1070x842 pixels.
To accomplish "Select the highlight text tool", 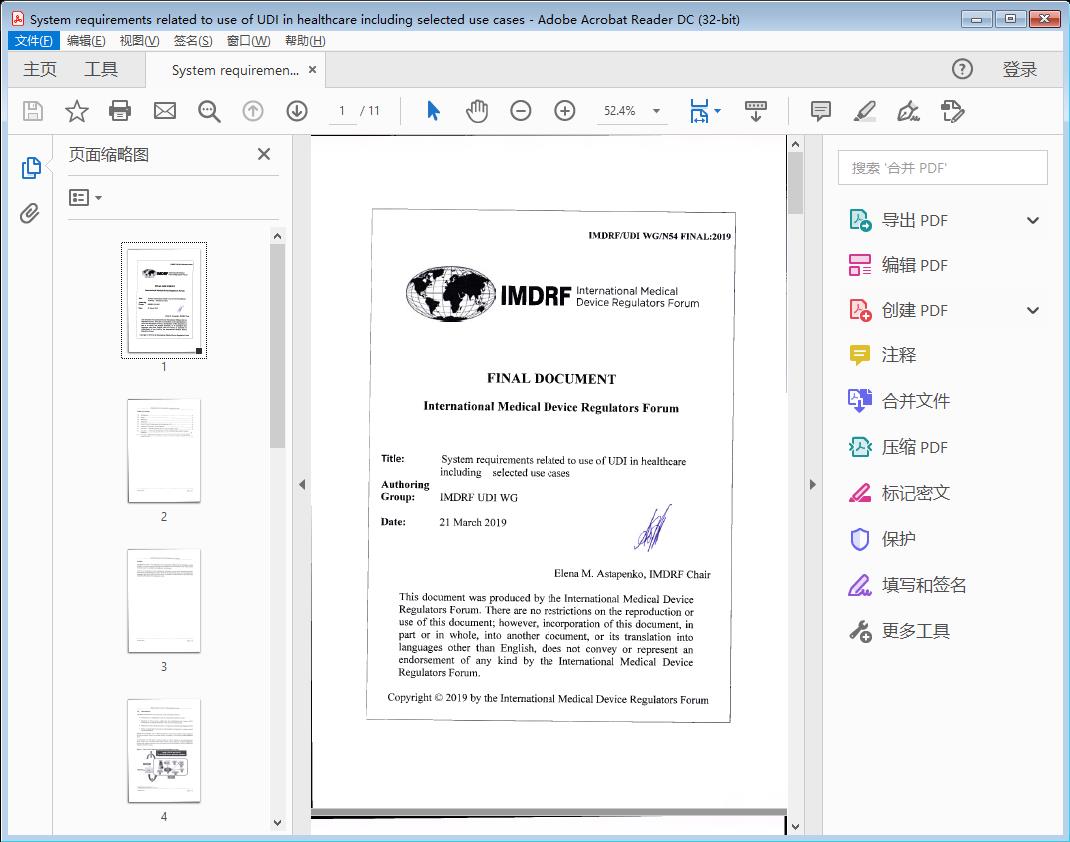I will coord(866,112).
